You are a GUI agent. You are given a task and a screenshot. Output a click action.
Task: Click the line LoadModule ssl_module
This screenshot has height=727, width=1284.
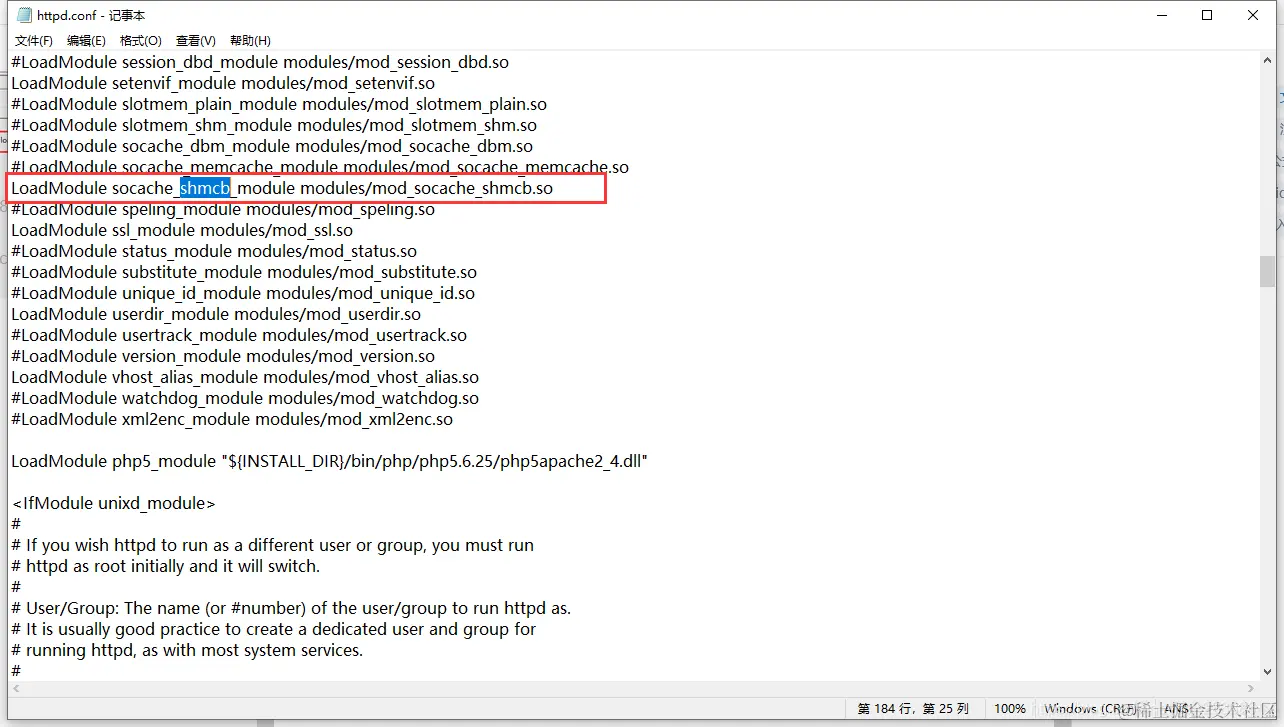click(x=182, y=230)
